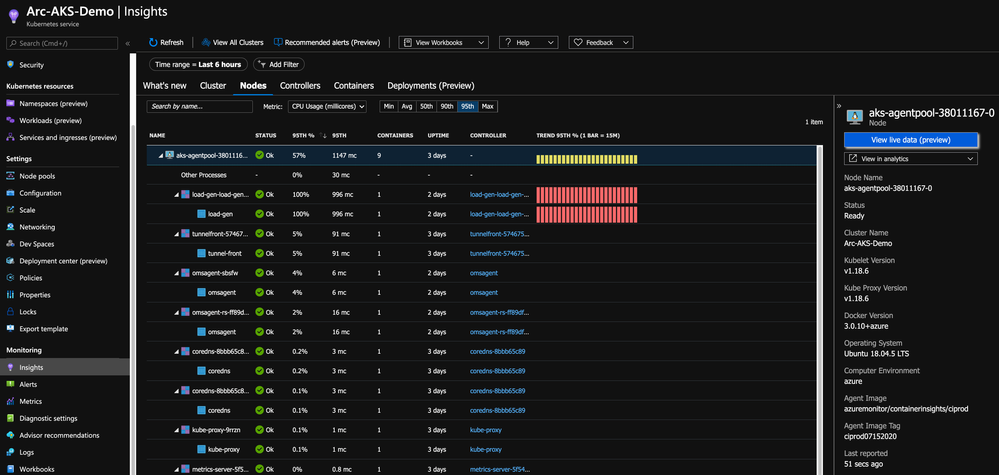
Task: Click the Networking icon
Action: [x=10, y=227]
